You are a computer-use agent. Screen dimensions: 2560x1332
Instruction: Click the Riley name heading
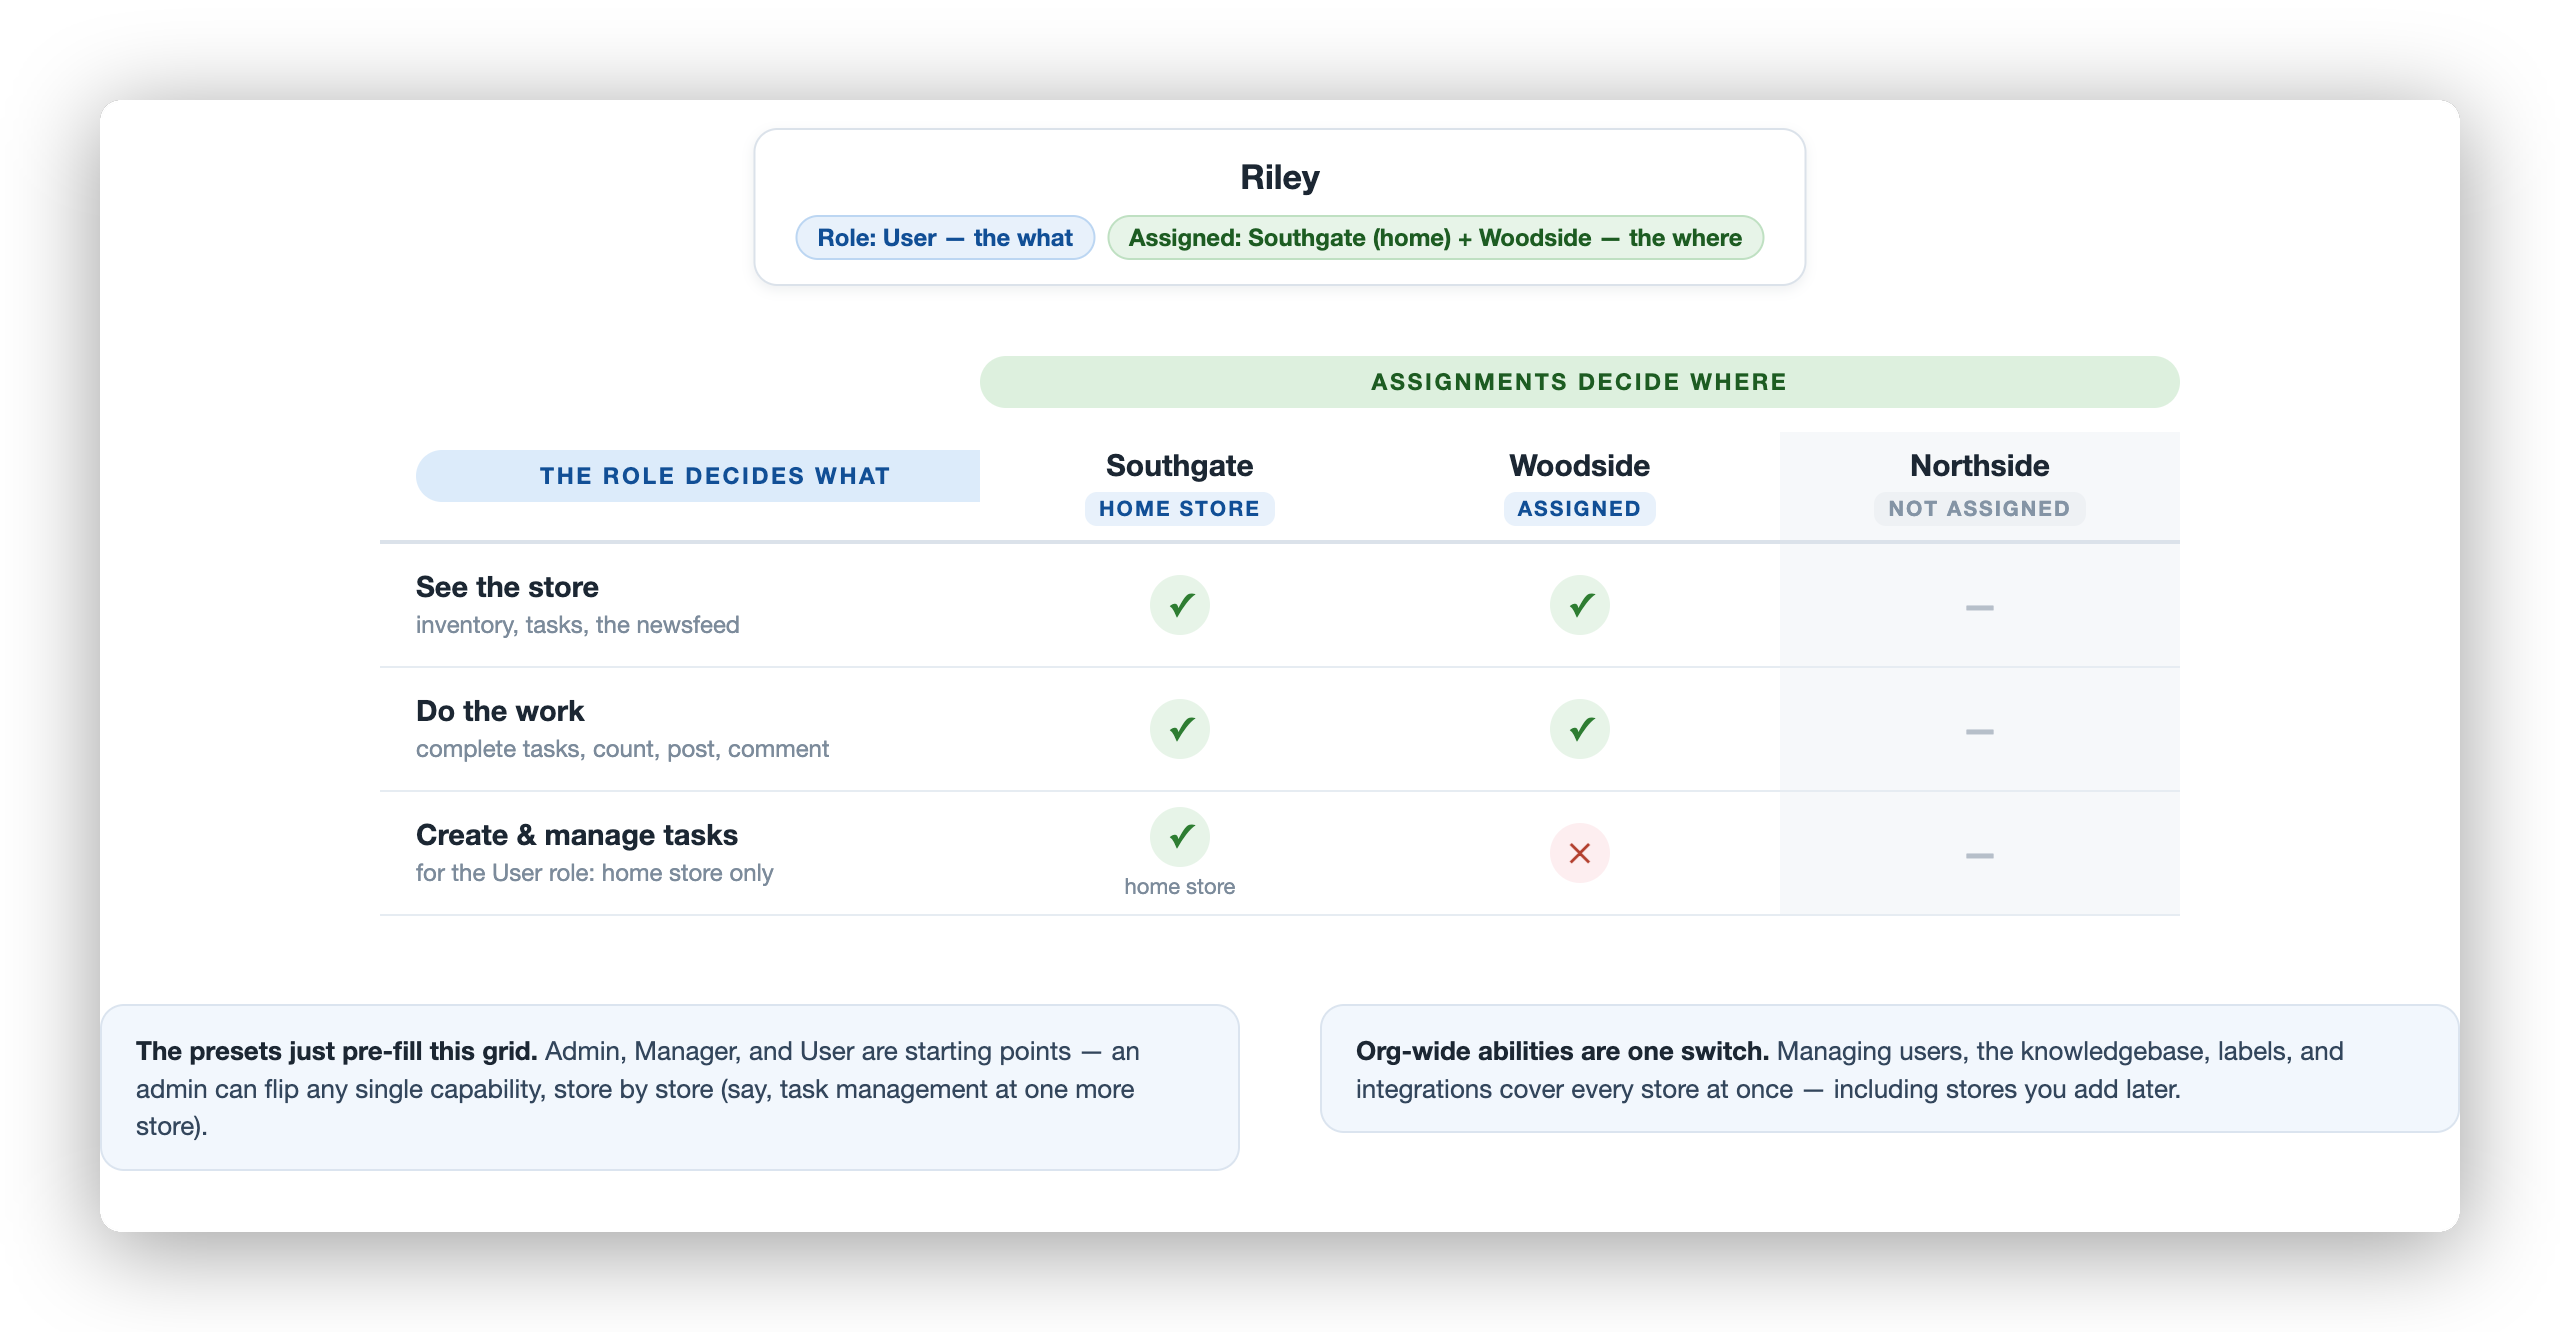(1280, 177)
